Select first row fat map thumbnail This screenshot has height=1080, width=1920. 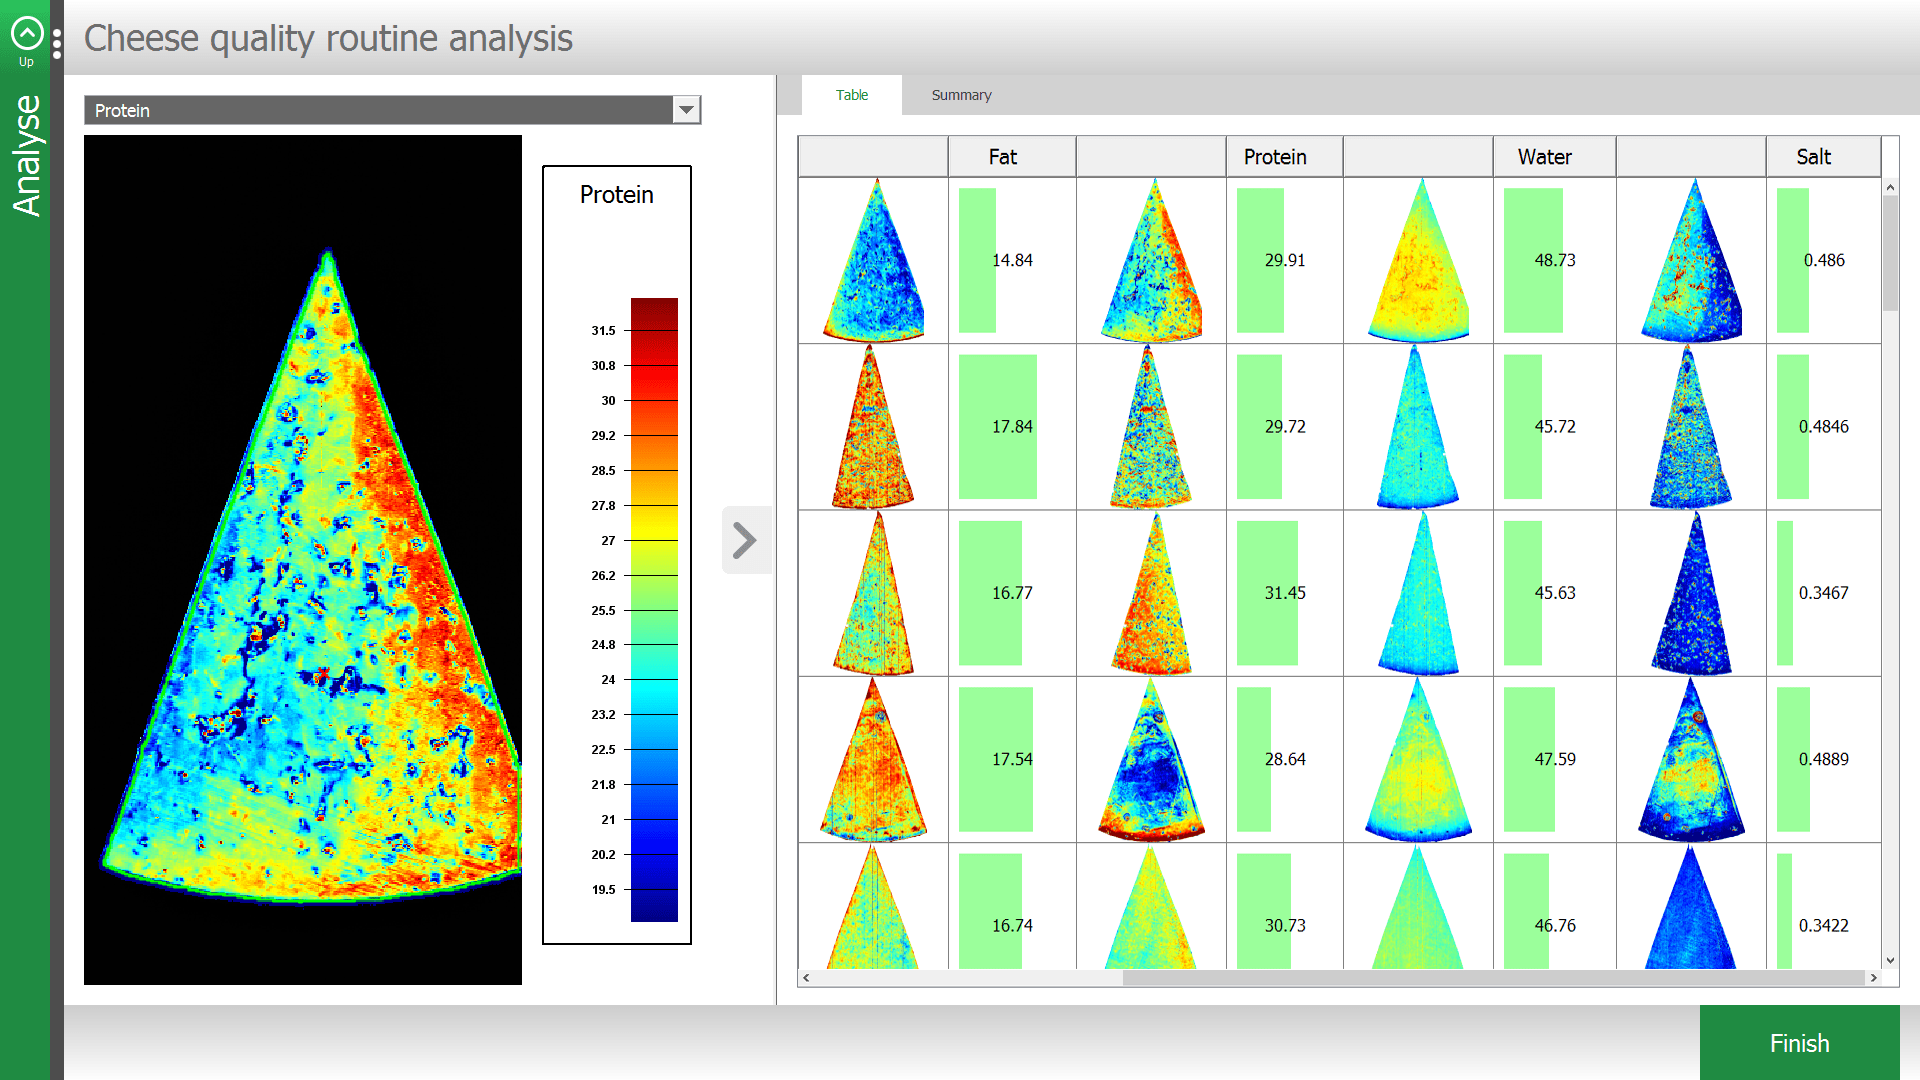(873, 261)
